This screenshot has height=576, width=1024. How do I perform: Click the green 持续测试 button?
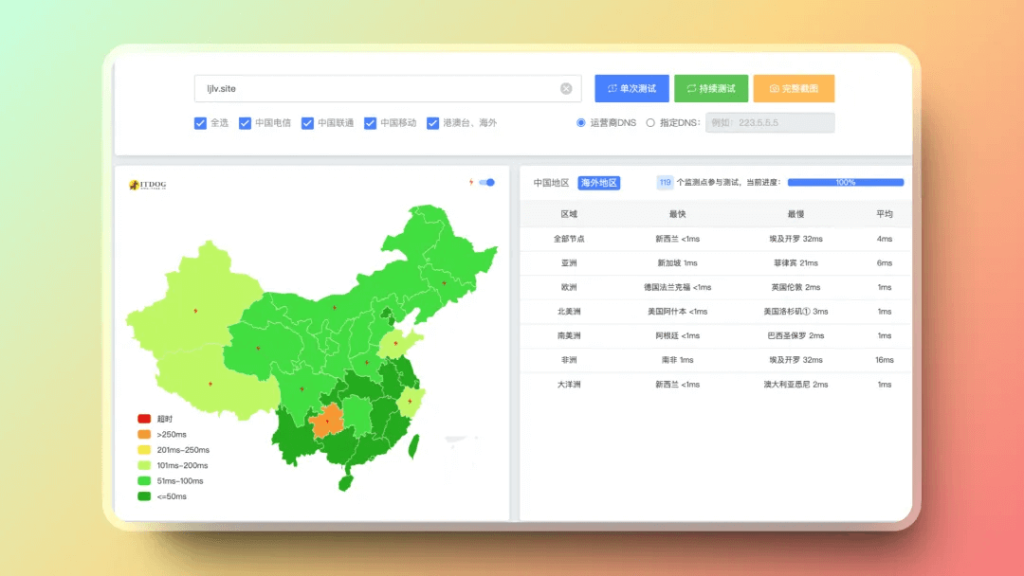pos(710,89)
